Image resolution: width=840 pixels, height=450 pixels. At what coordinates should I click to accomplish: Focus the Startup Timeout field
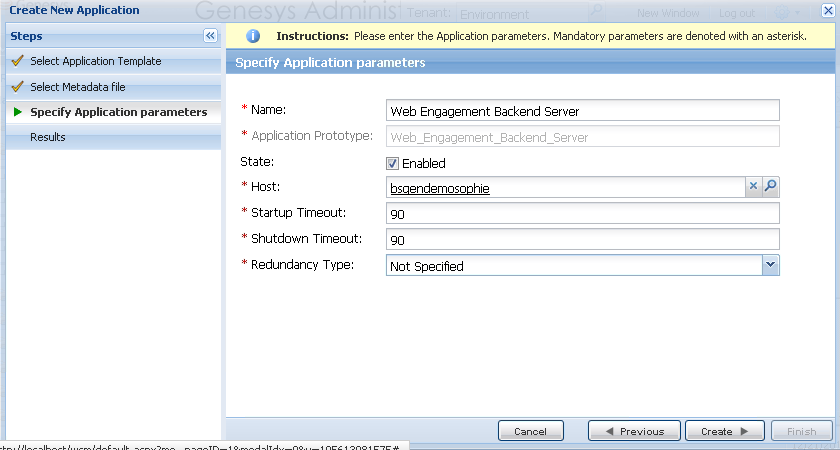pos(582,213)
